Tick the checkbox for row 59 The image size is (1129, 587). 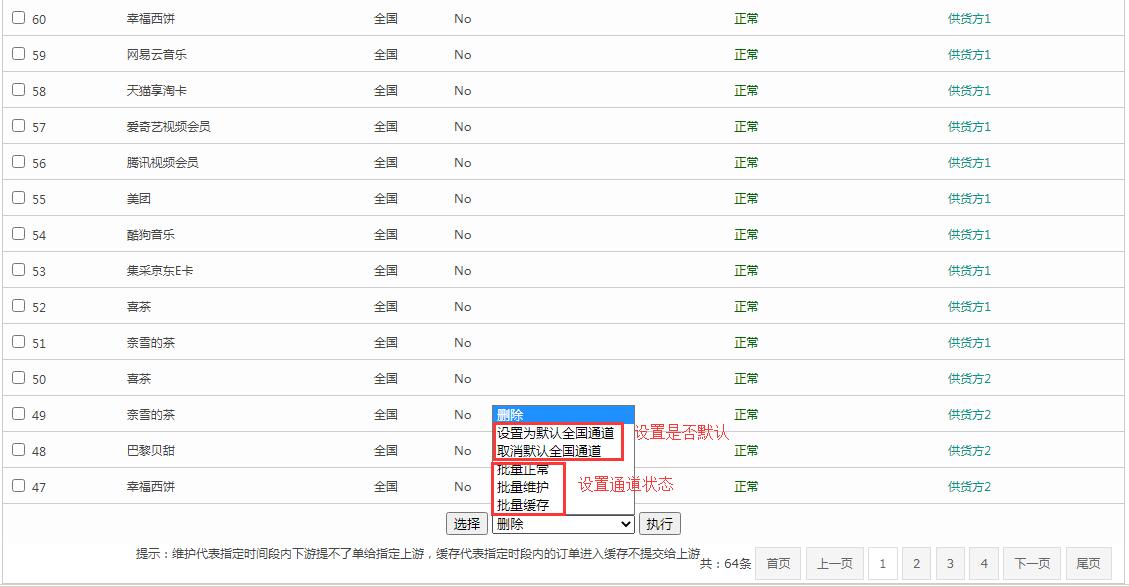tap(19, 54)
